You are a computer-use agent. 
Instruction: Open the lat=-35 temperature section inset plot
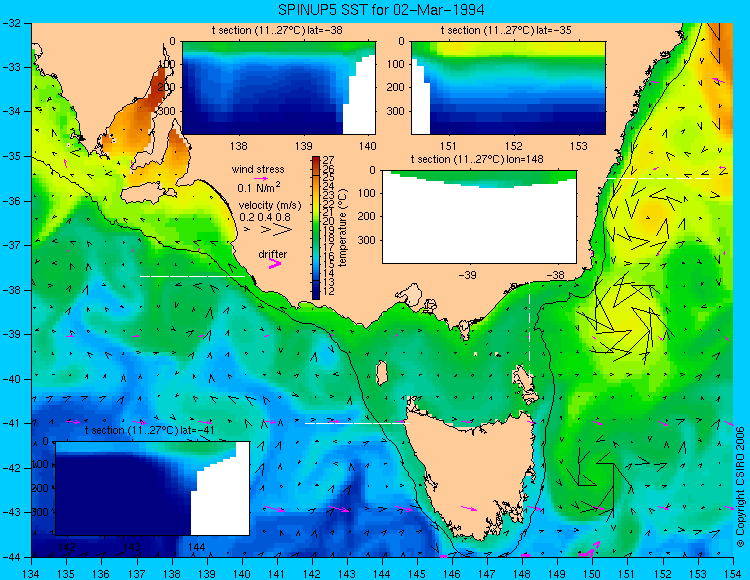tap(508, 88)
